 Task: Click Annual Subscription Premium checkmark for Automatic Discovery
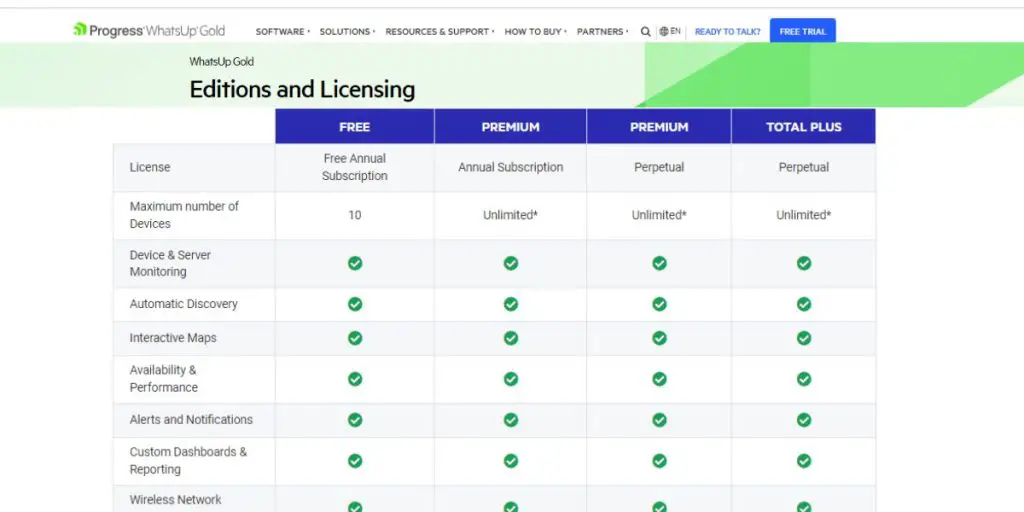(x=511, y=304)
